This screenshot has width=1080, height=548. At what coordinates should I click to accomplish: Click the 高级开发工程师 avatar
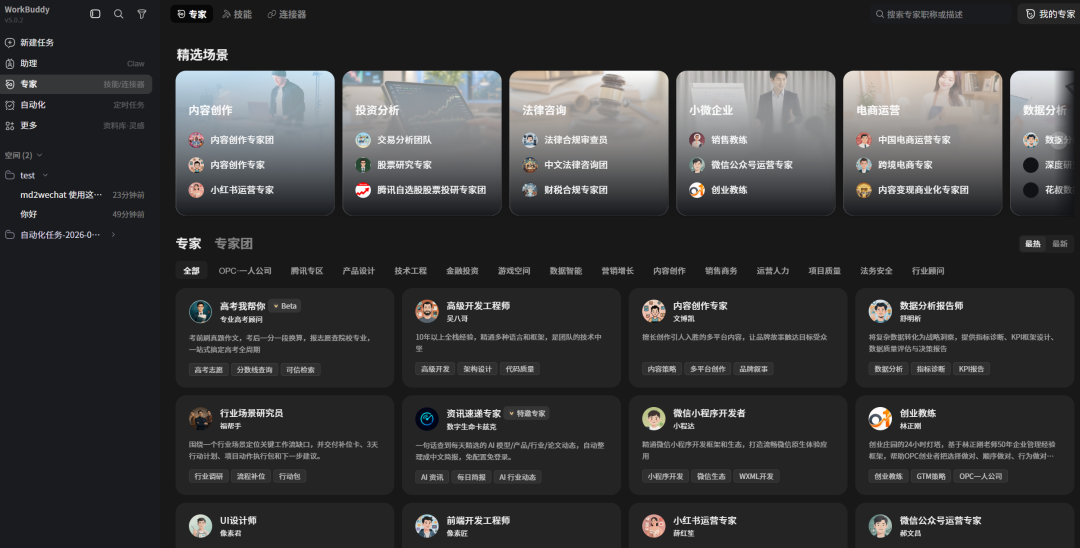(427, 311)
